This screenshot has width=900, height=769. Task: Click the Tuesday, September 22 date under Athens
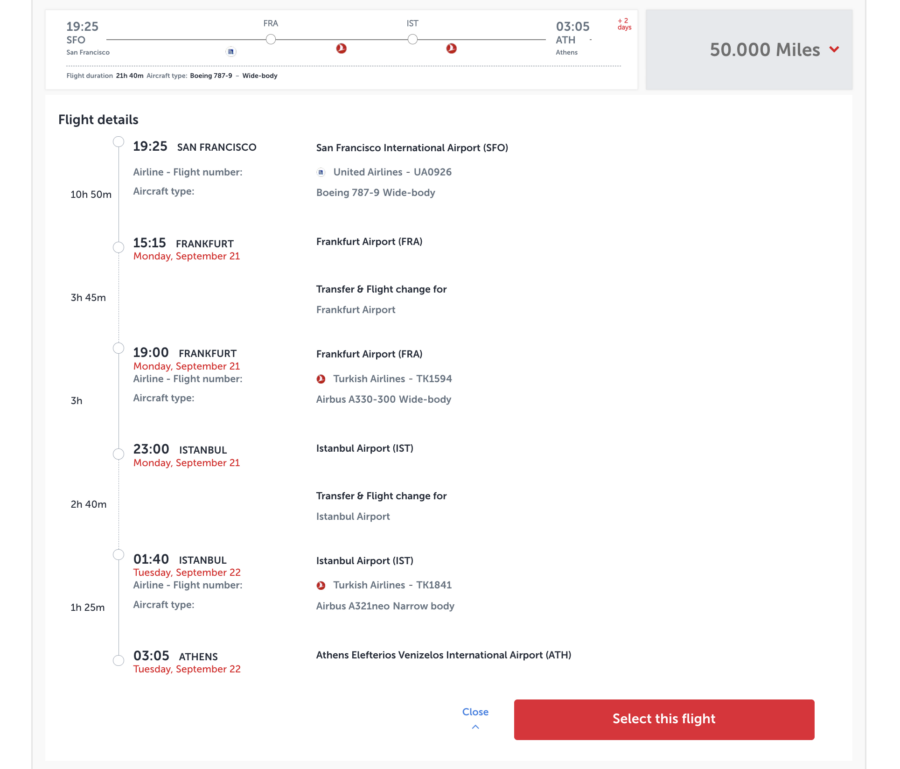click(x=187, y=669)
